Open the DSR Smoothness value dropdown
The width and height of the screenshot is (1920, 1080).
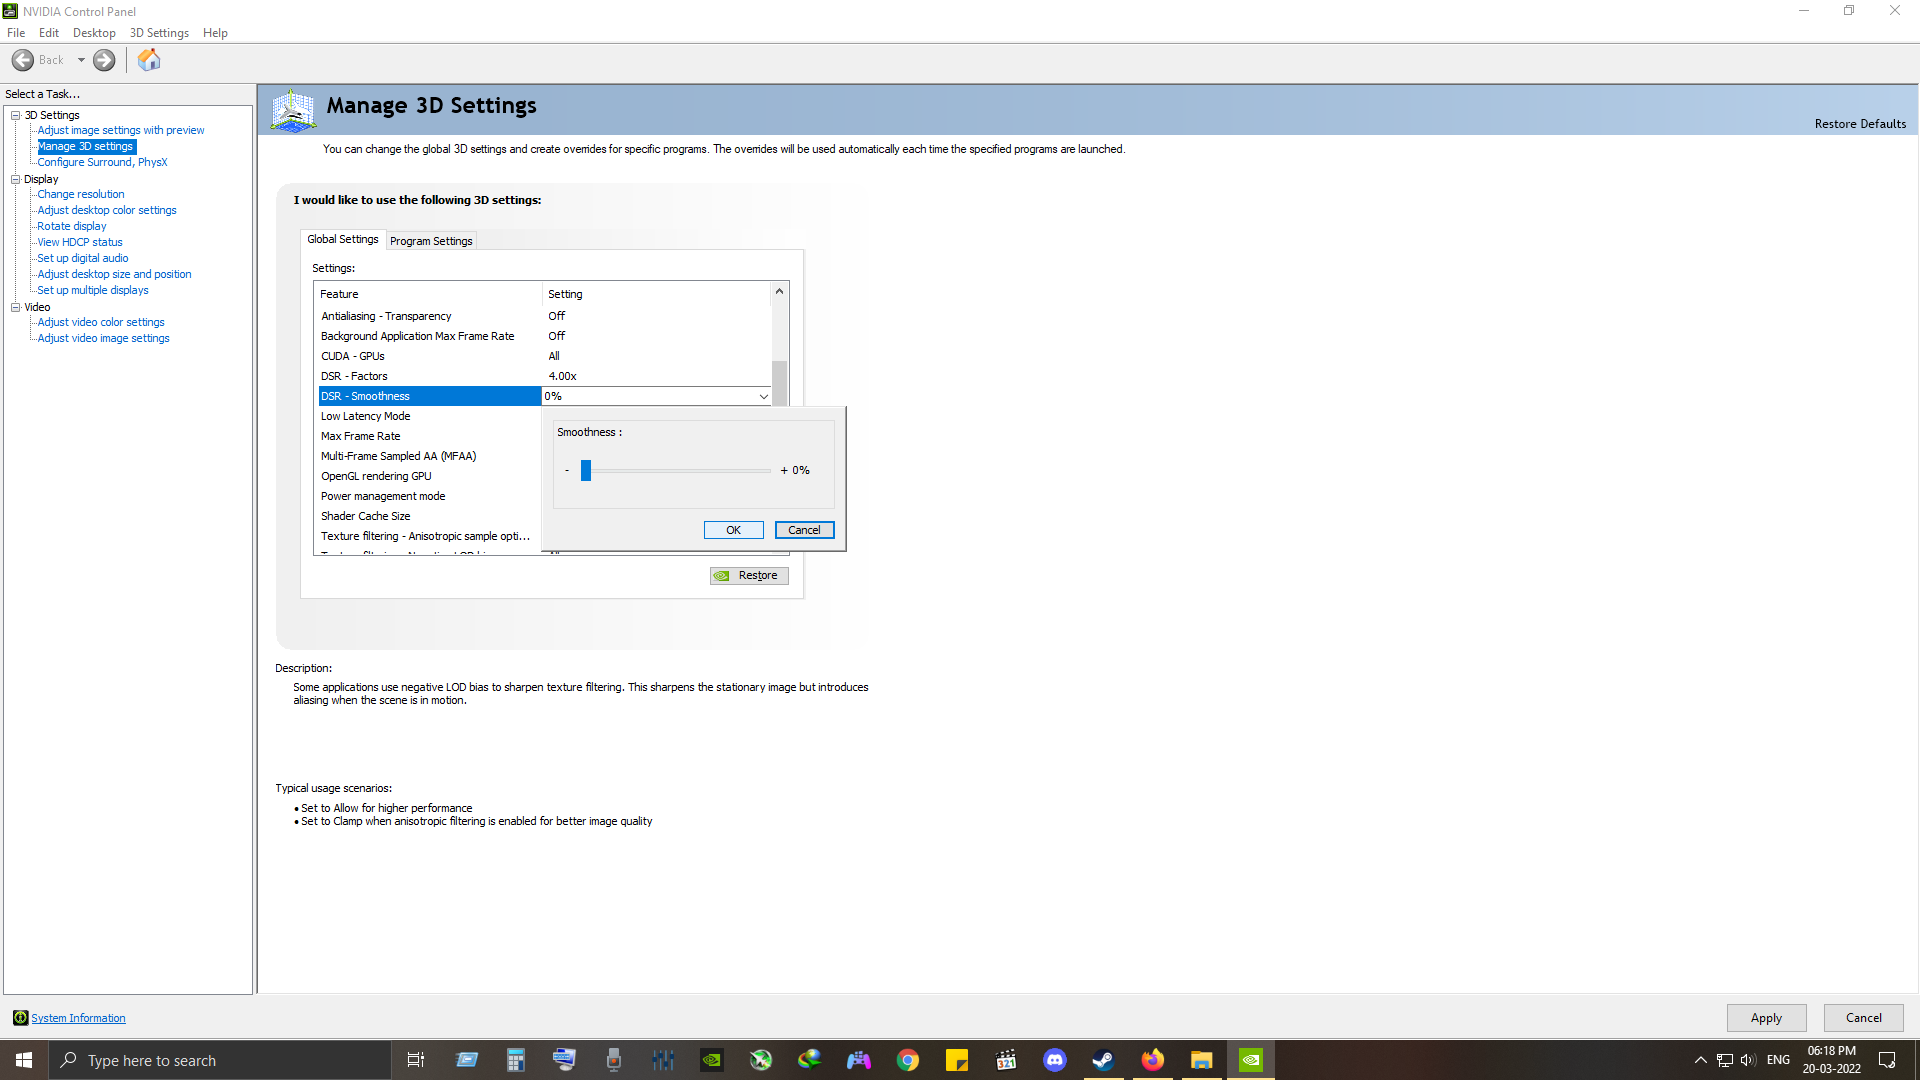(763, 396)
